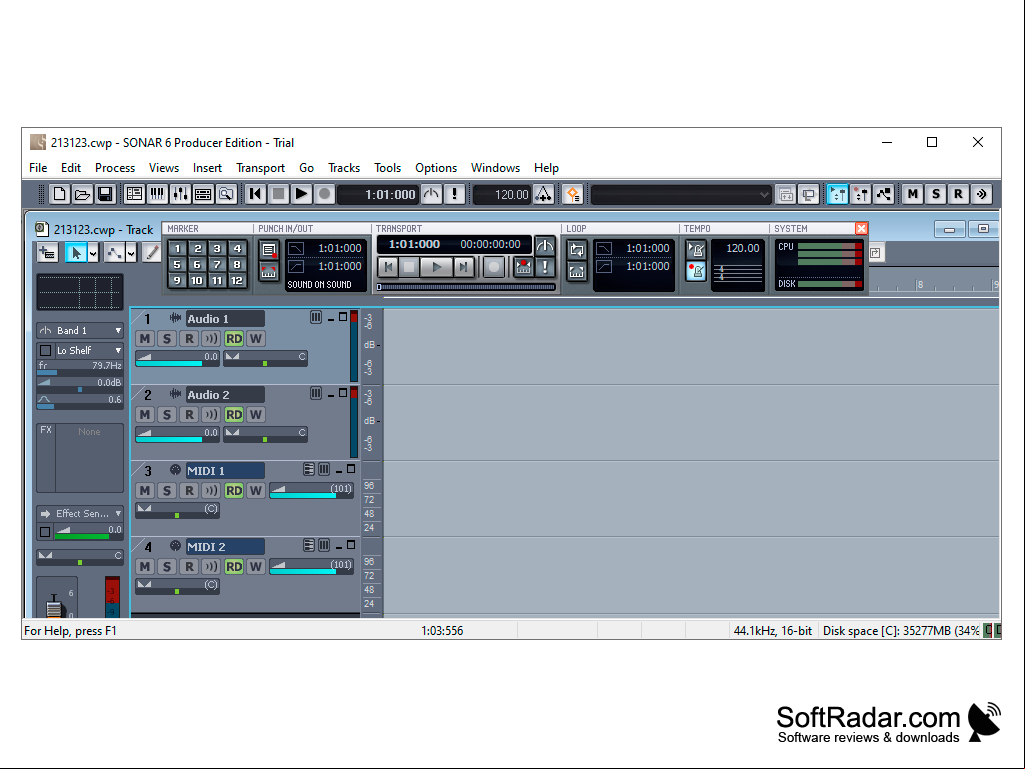Click the MIDI 2 track name field
The height and width of the screenshot is (769, 1025).
[x=226, y=547]
